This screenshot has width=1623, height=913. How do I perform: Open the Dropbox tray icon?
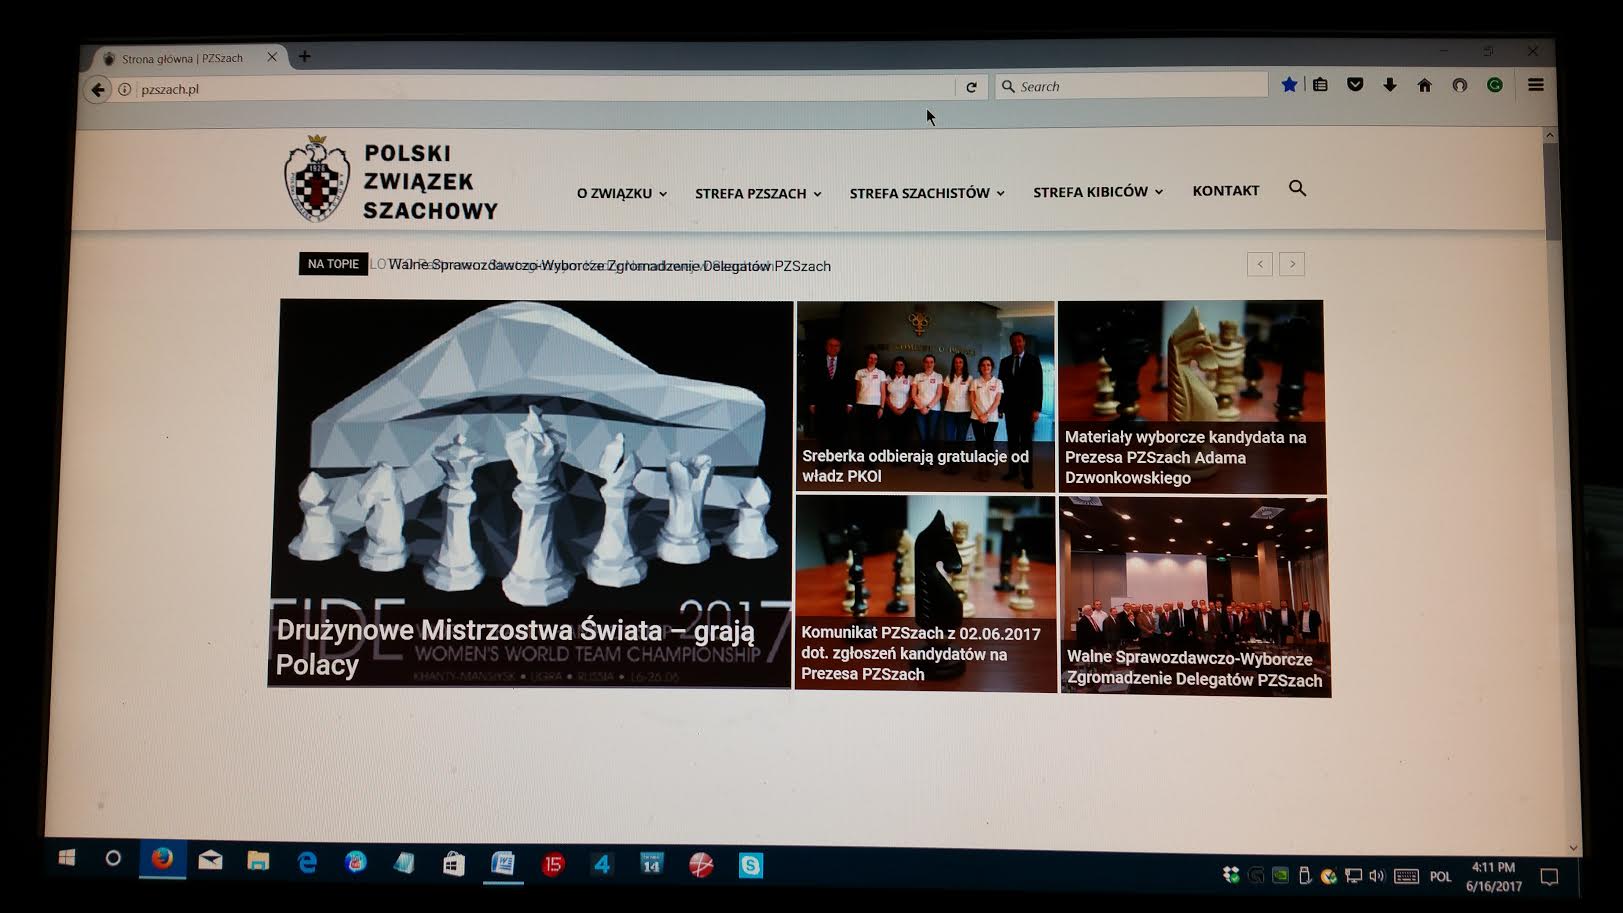pos(1231,875)
